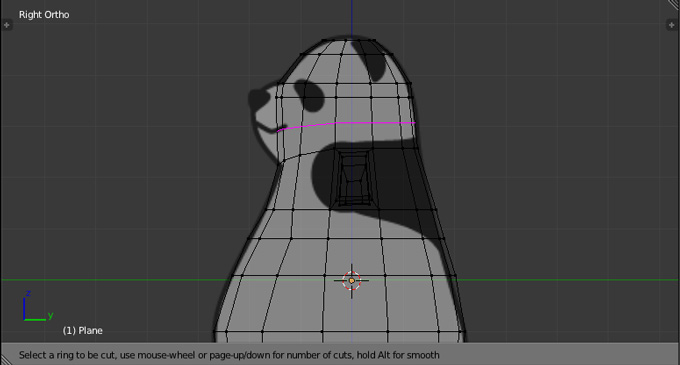
Task: Click the panda's black ear
Action: point(369,59)
